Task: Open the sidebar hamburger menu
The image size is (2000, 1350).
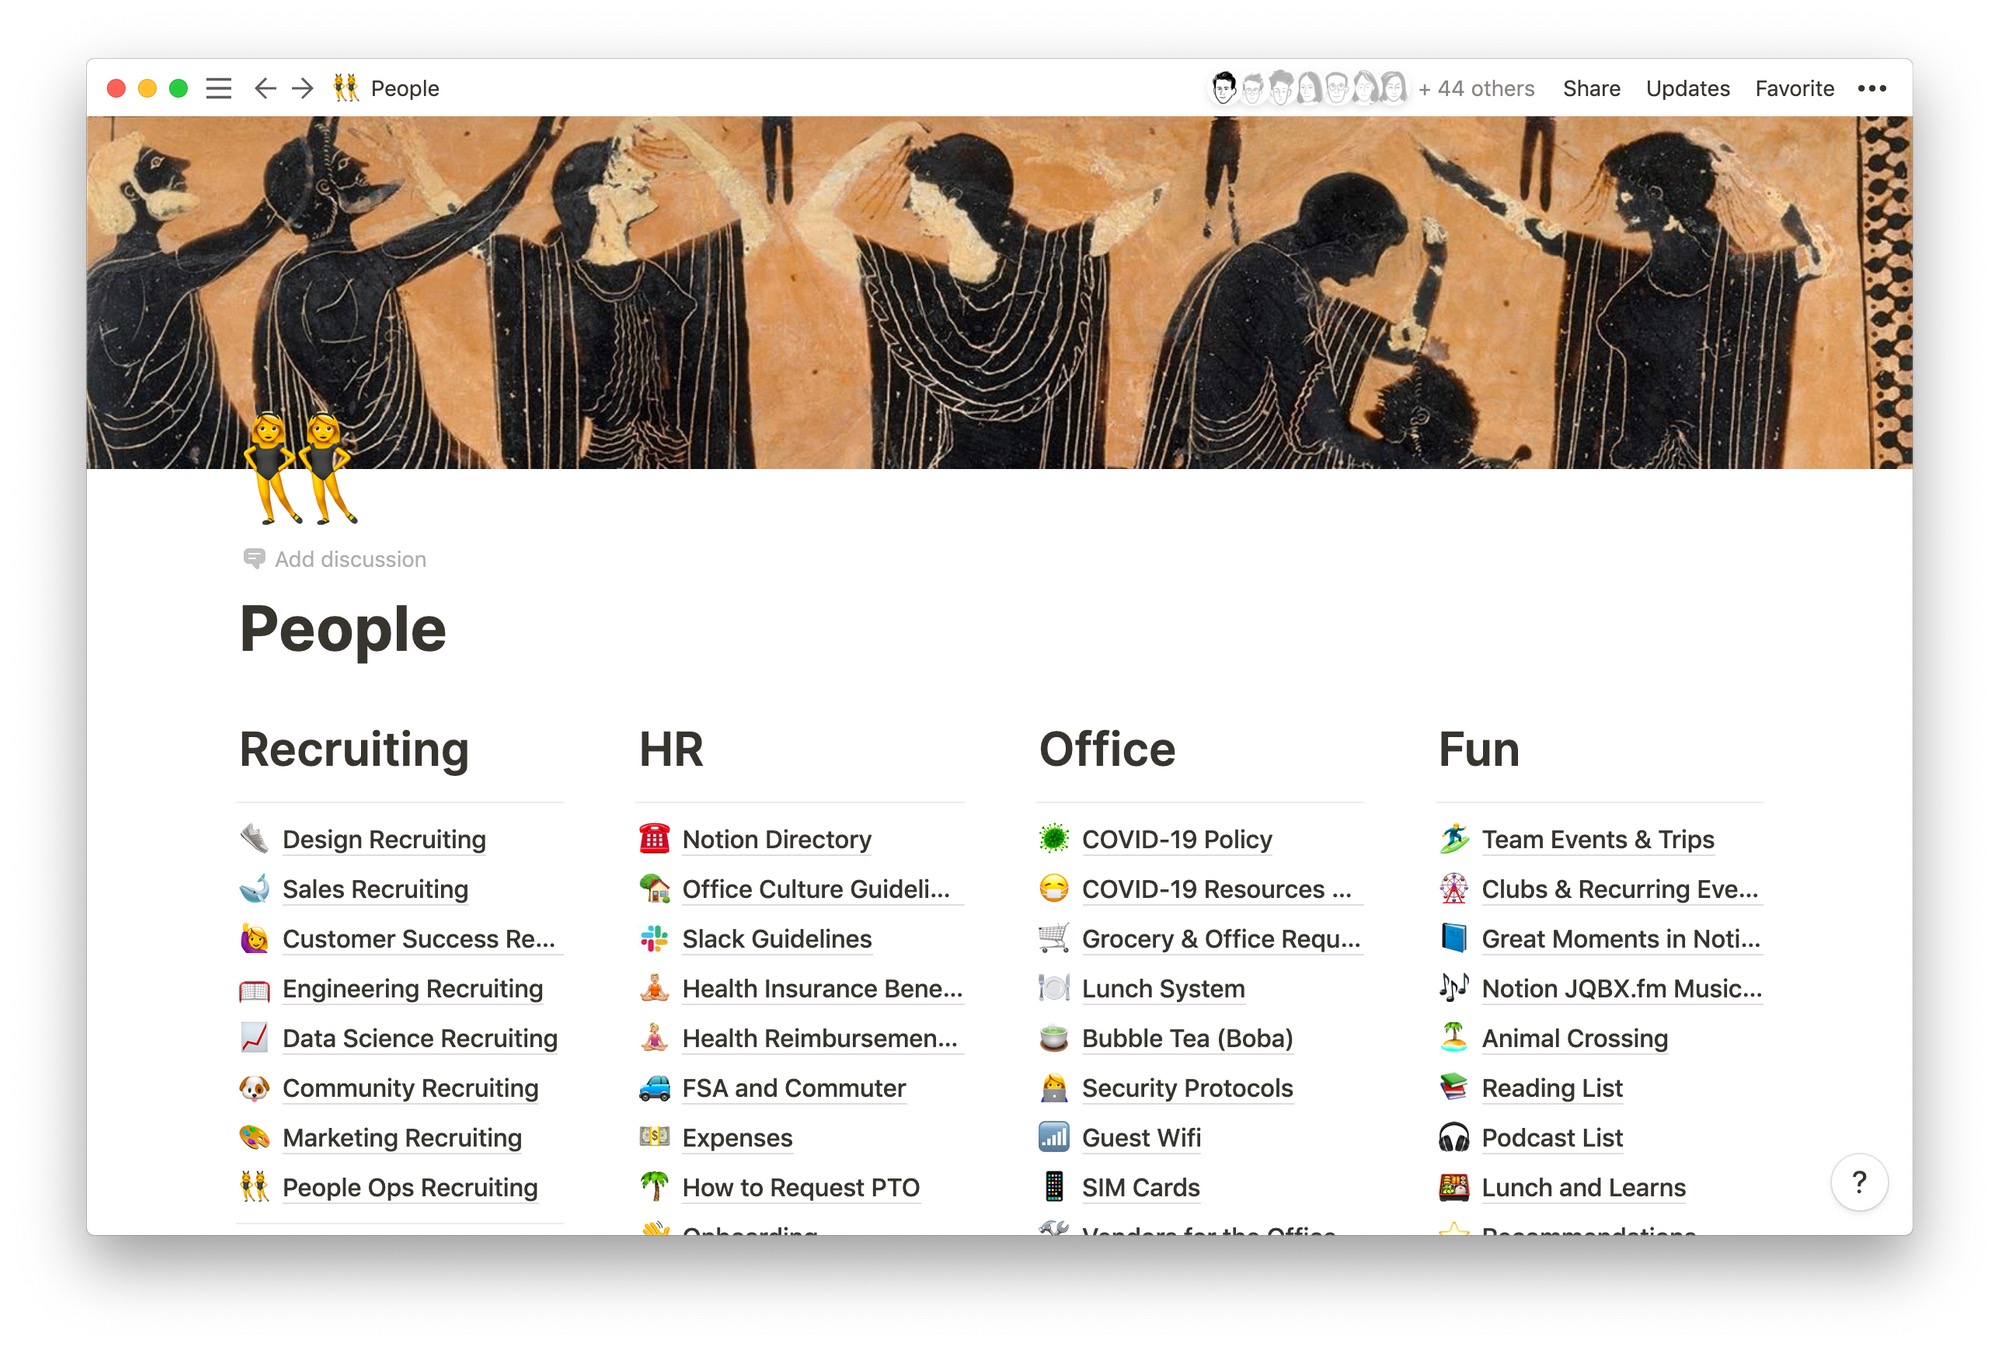Action: [x=218, y=88]
